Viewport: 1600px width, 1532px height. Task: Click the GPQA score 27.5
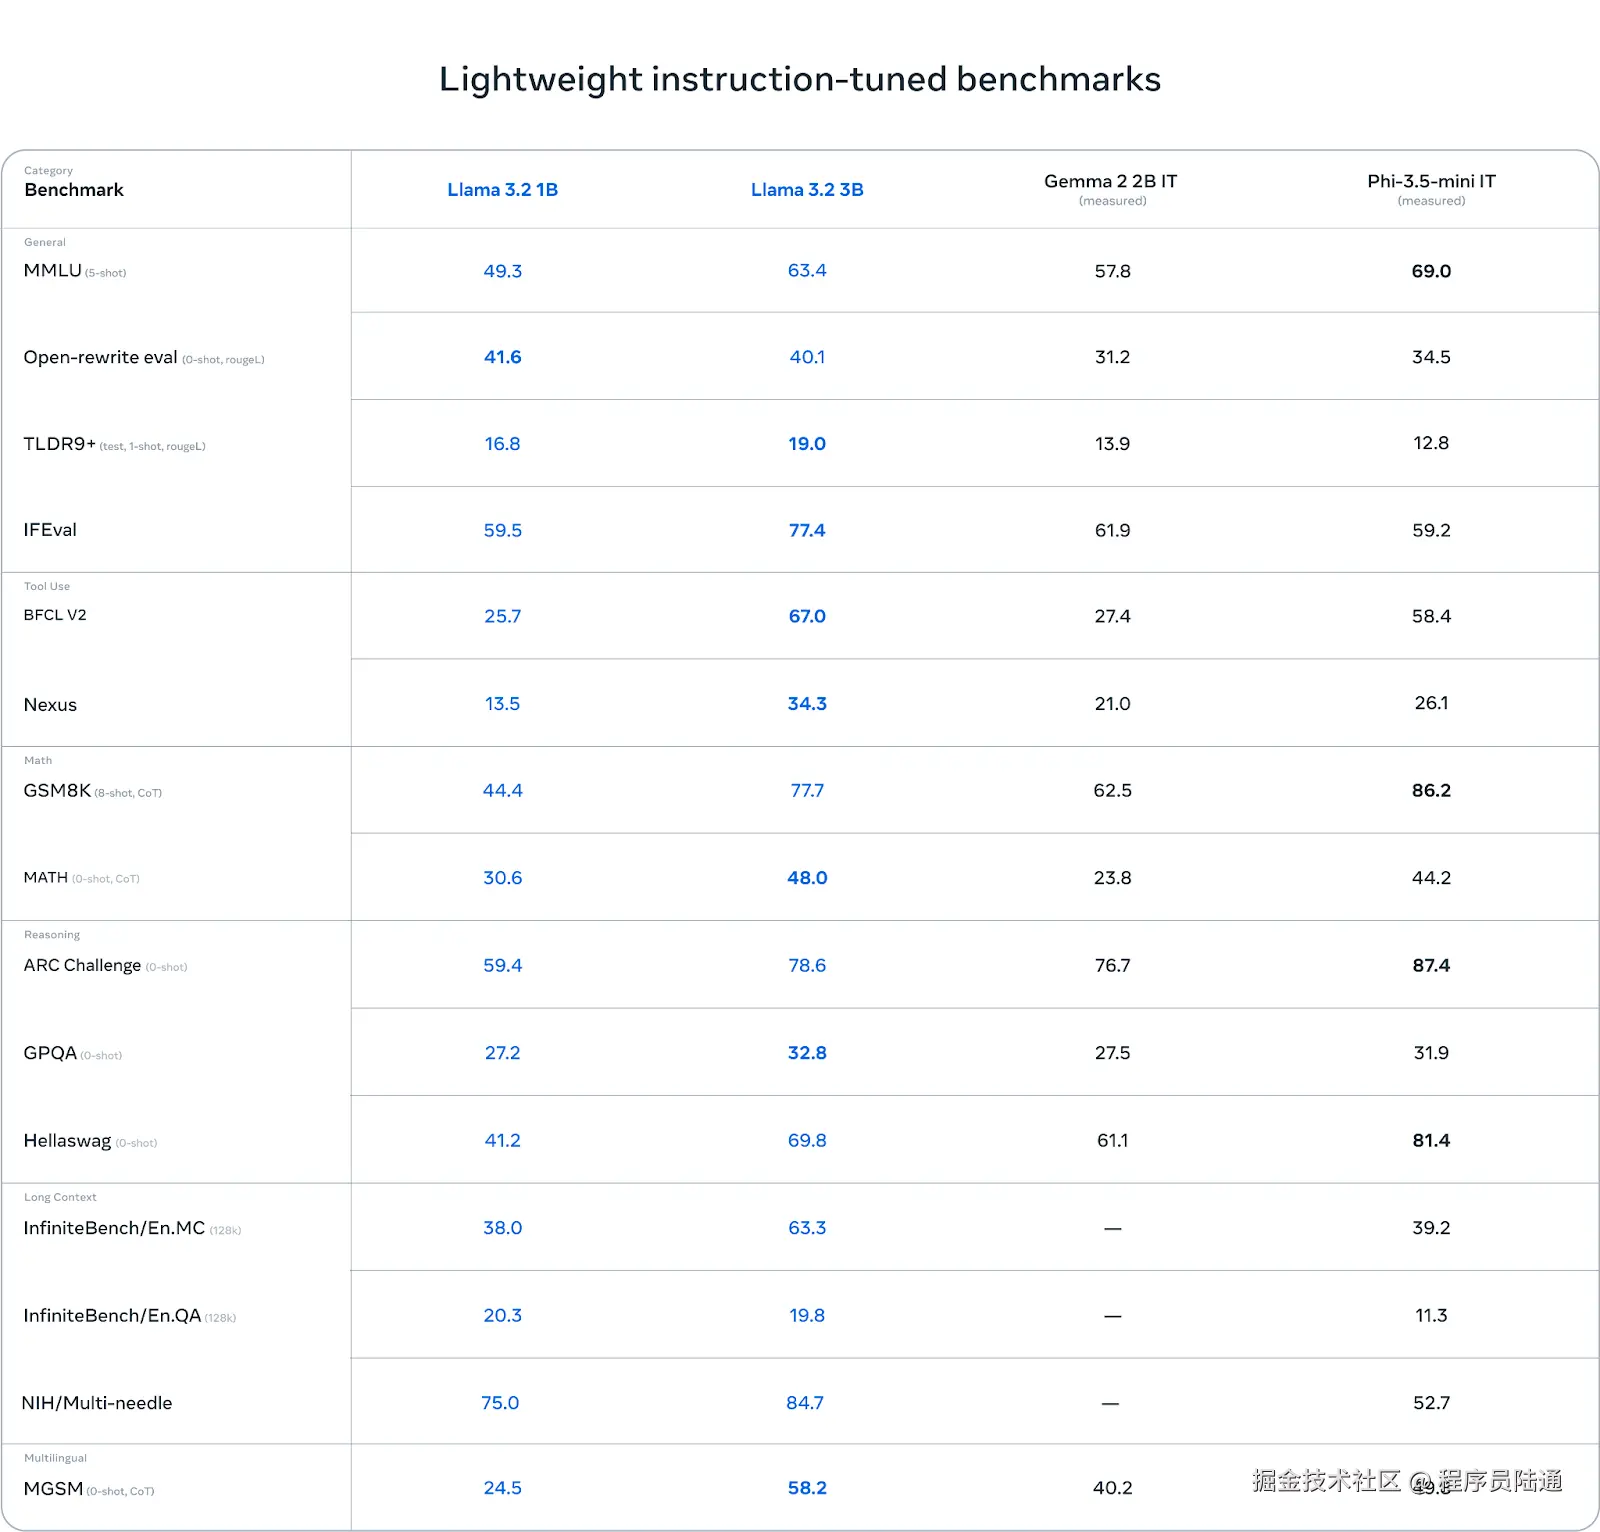click(x=1112, y=1053)
